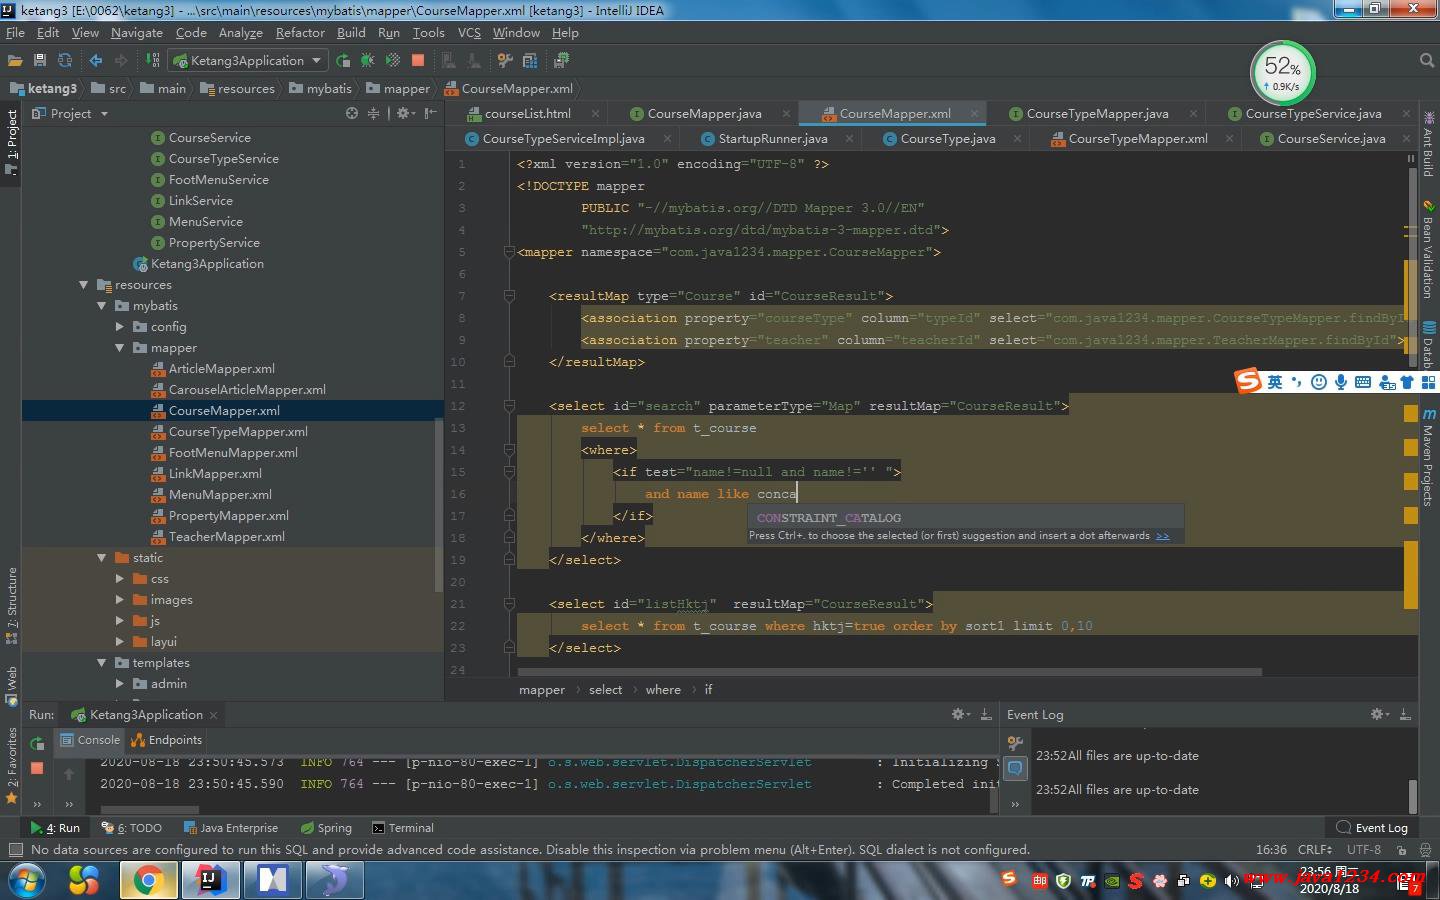
Task: Switch to the StartupRunner.java tab
Action: coord(773,138)
